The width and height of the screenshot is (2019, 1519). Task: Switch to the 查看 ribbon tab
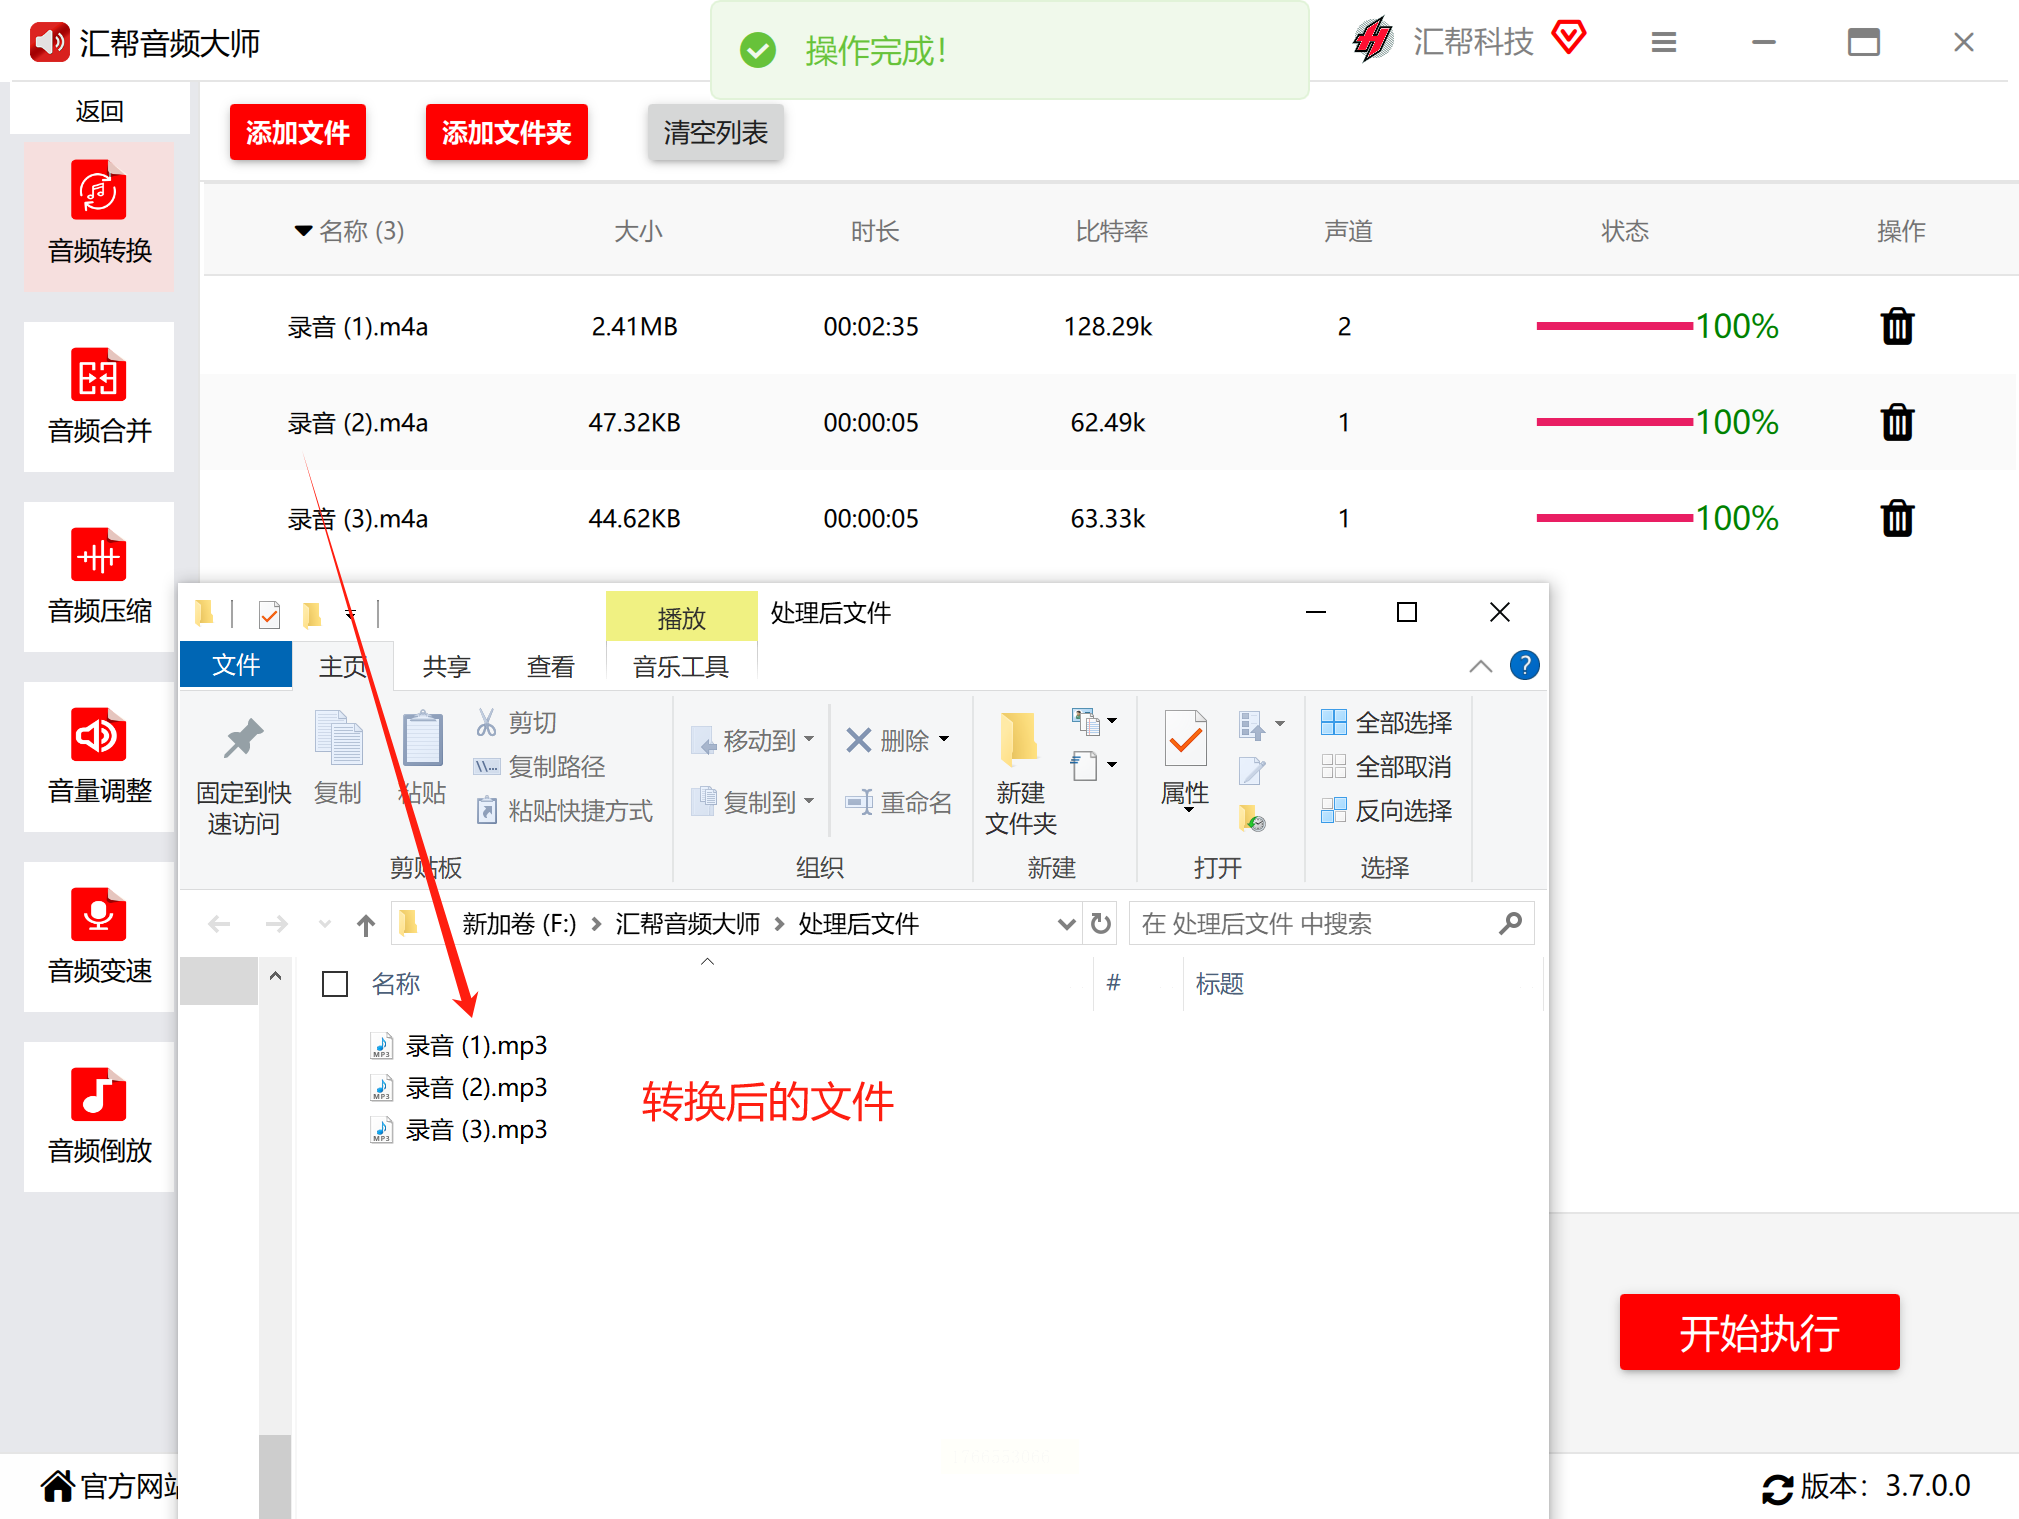(x=550, y=667)
